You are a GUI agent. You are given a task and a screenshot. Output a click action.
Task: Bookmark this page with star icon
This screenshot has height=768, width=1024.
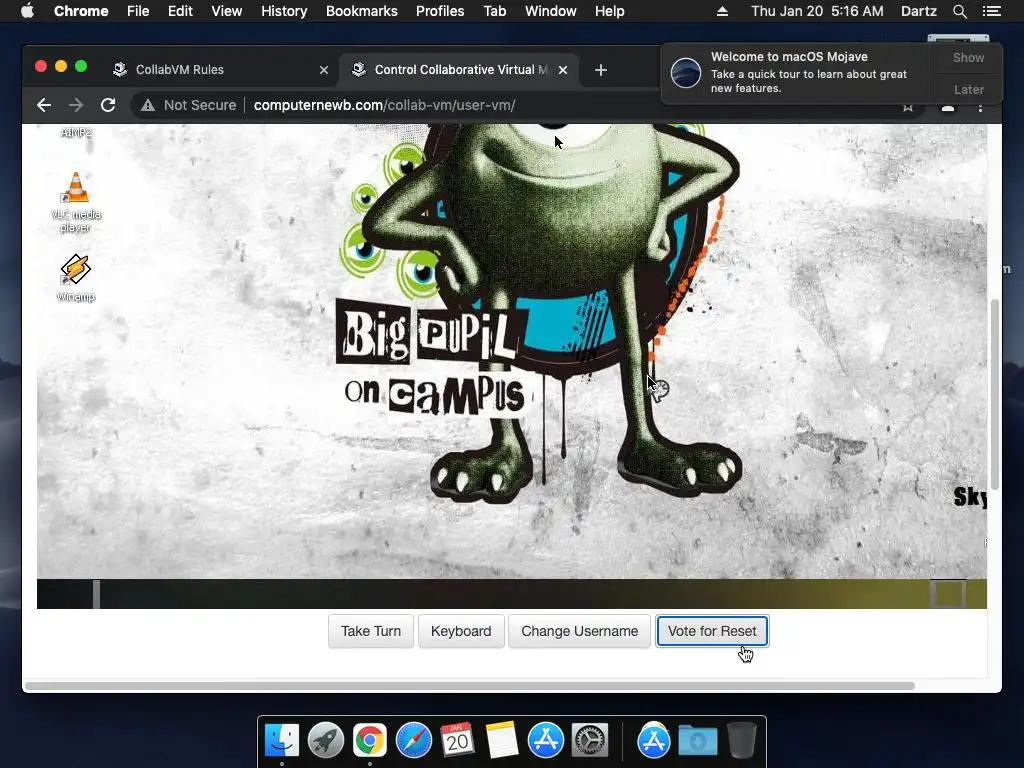pyautogui.click(x=908, y=107)
